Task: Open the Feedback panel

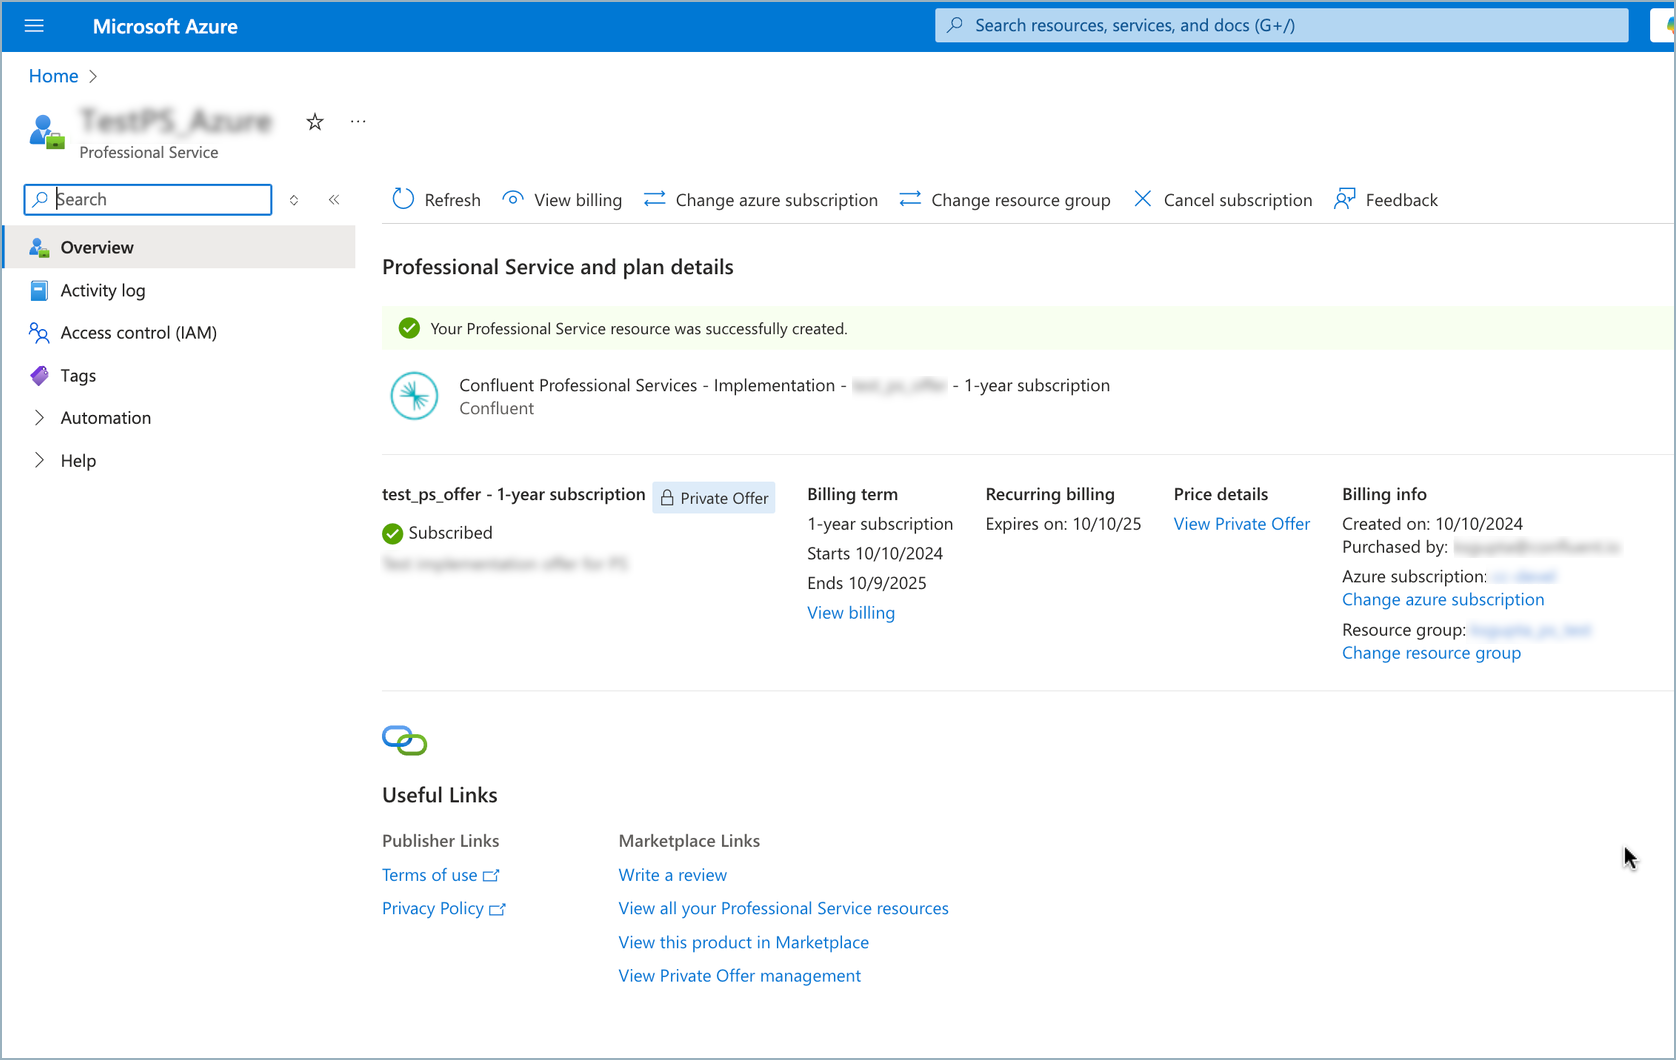Action: click(x=1386, y=200)
